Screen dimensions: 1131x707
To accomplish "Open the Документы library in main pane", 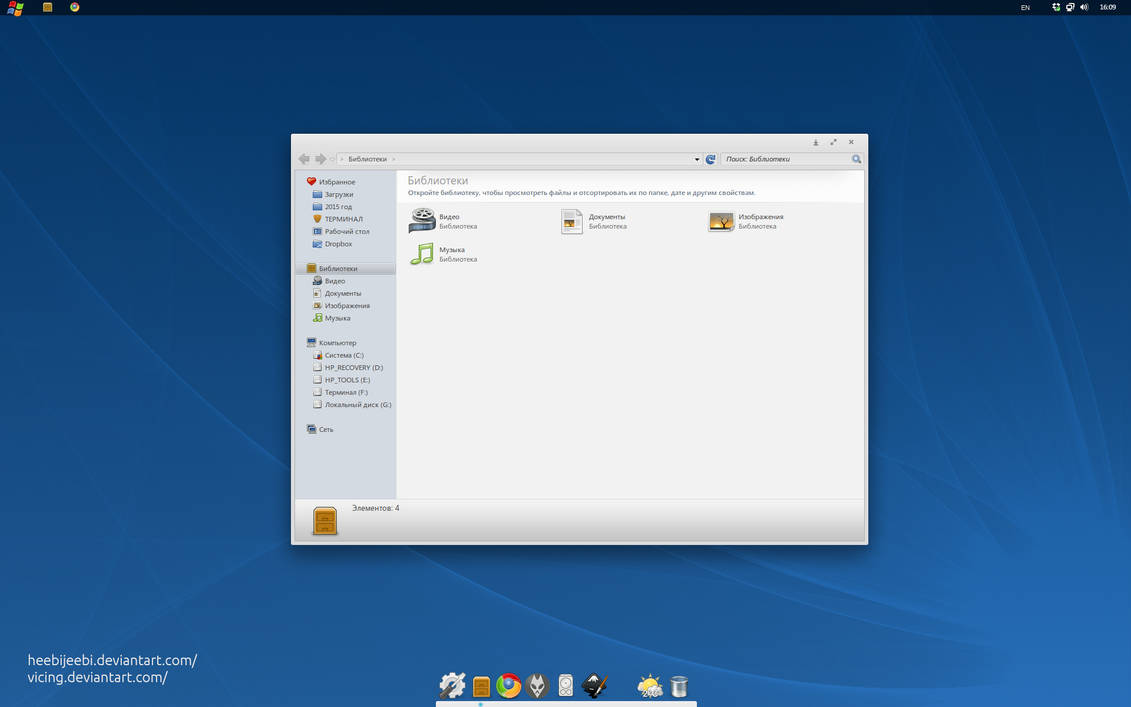I will [572, 221].
